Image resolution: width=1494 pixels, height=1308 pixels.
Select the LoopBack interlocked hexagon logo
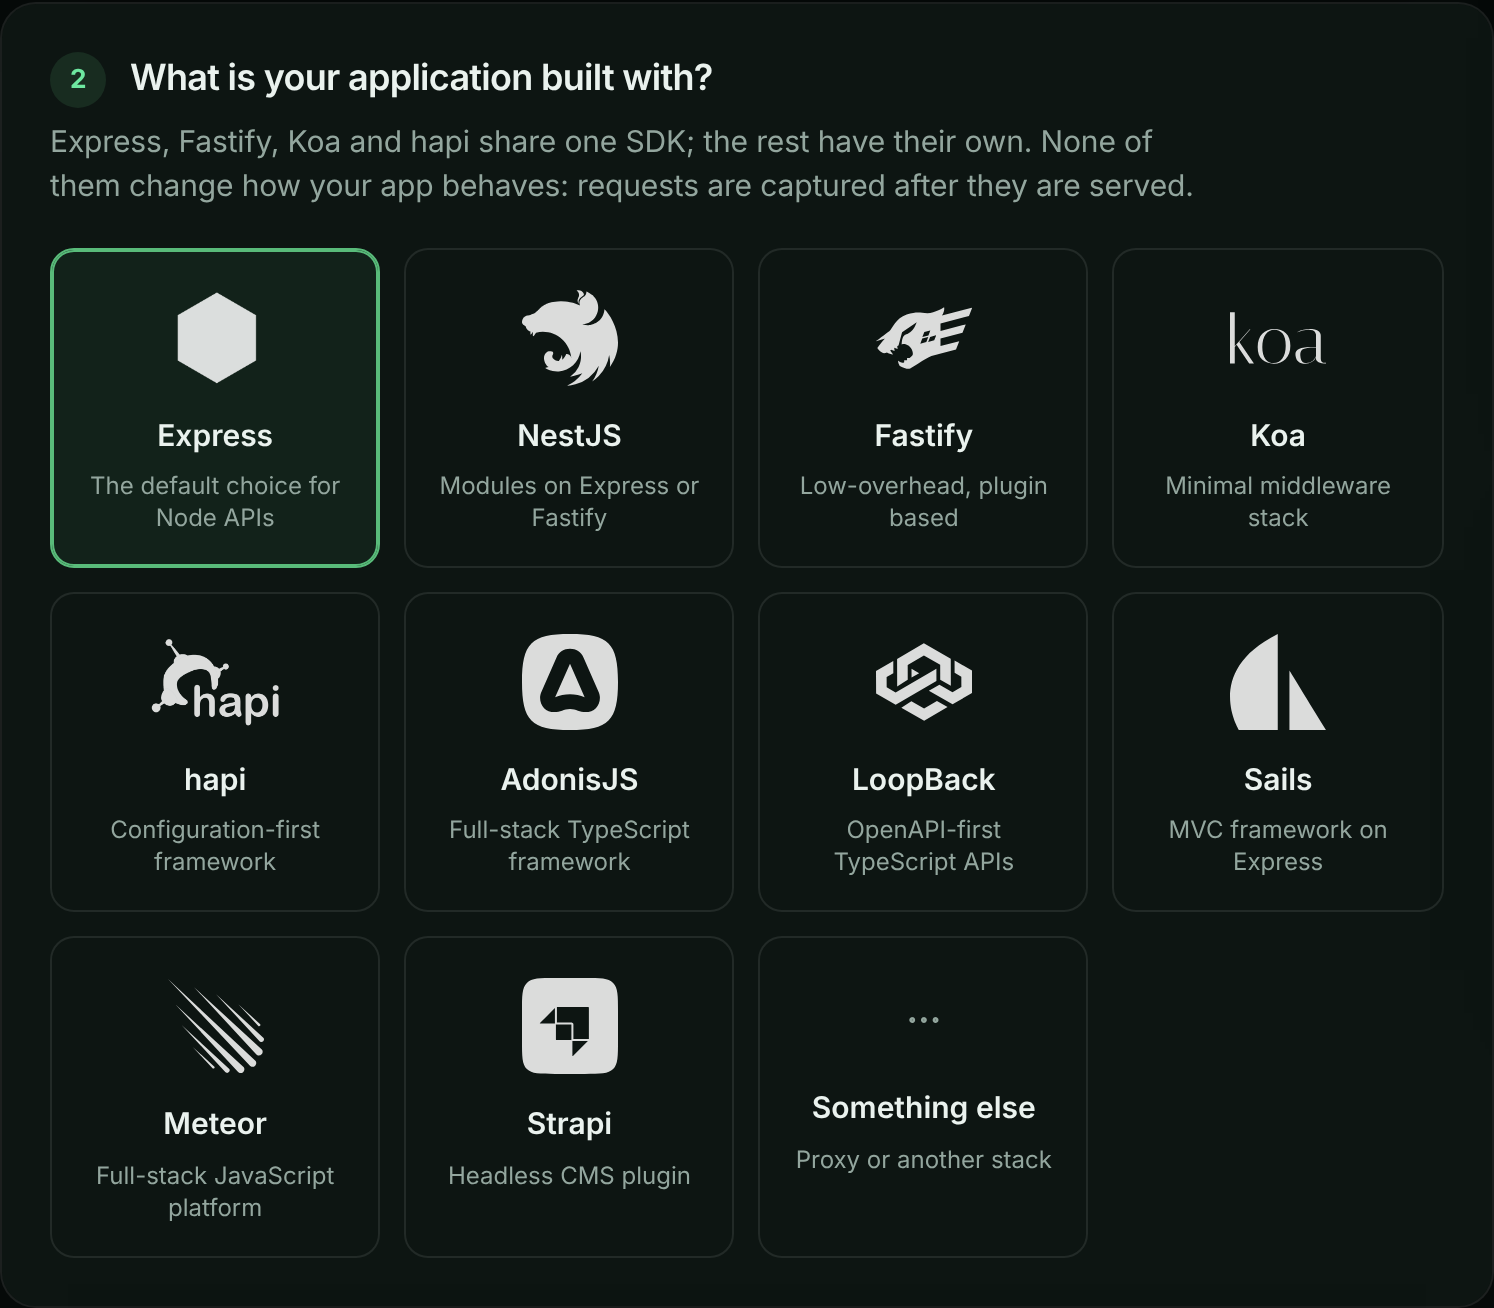pos(924,682)
